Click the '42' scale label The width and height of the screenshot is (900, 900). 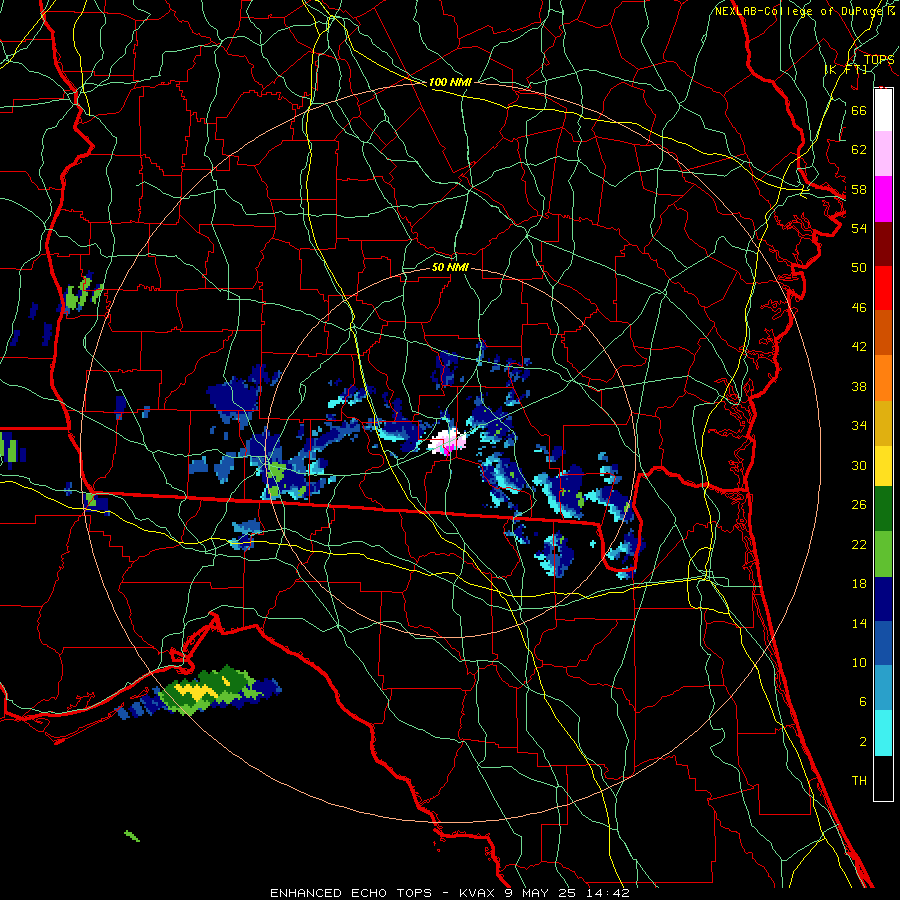859,347
